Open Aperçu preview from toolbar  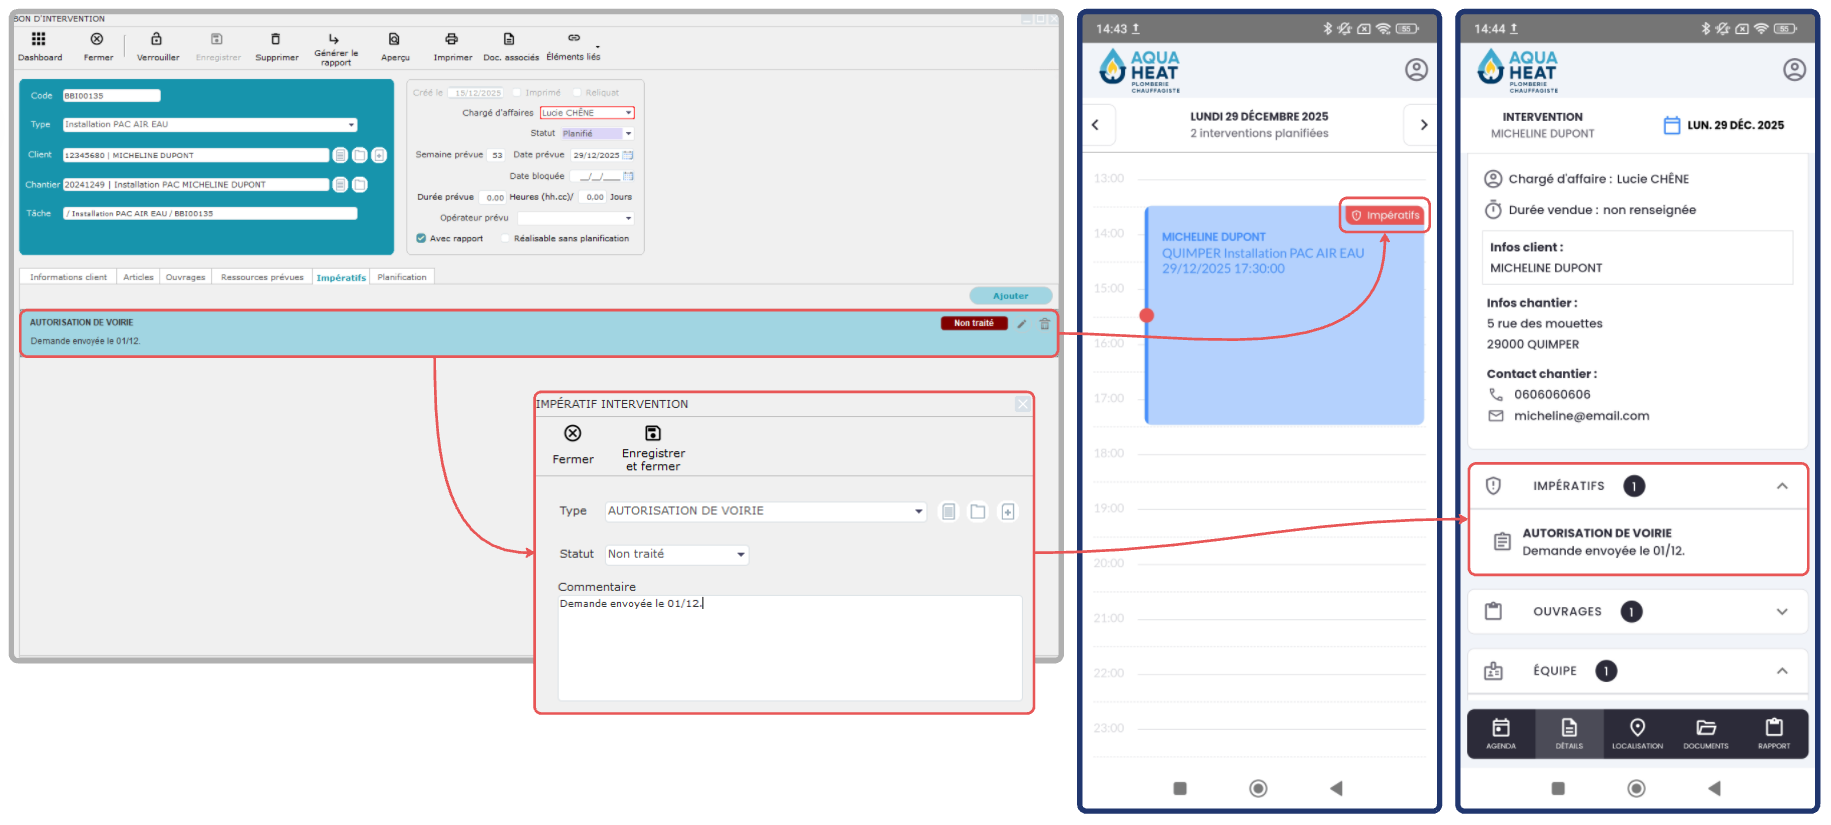[394, 40]
